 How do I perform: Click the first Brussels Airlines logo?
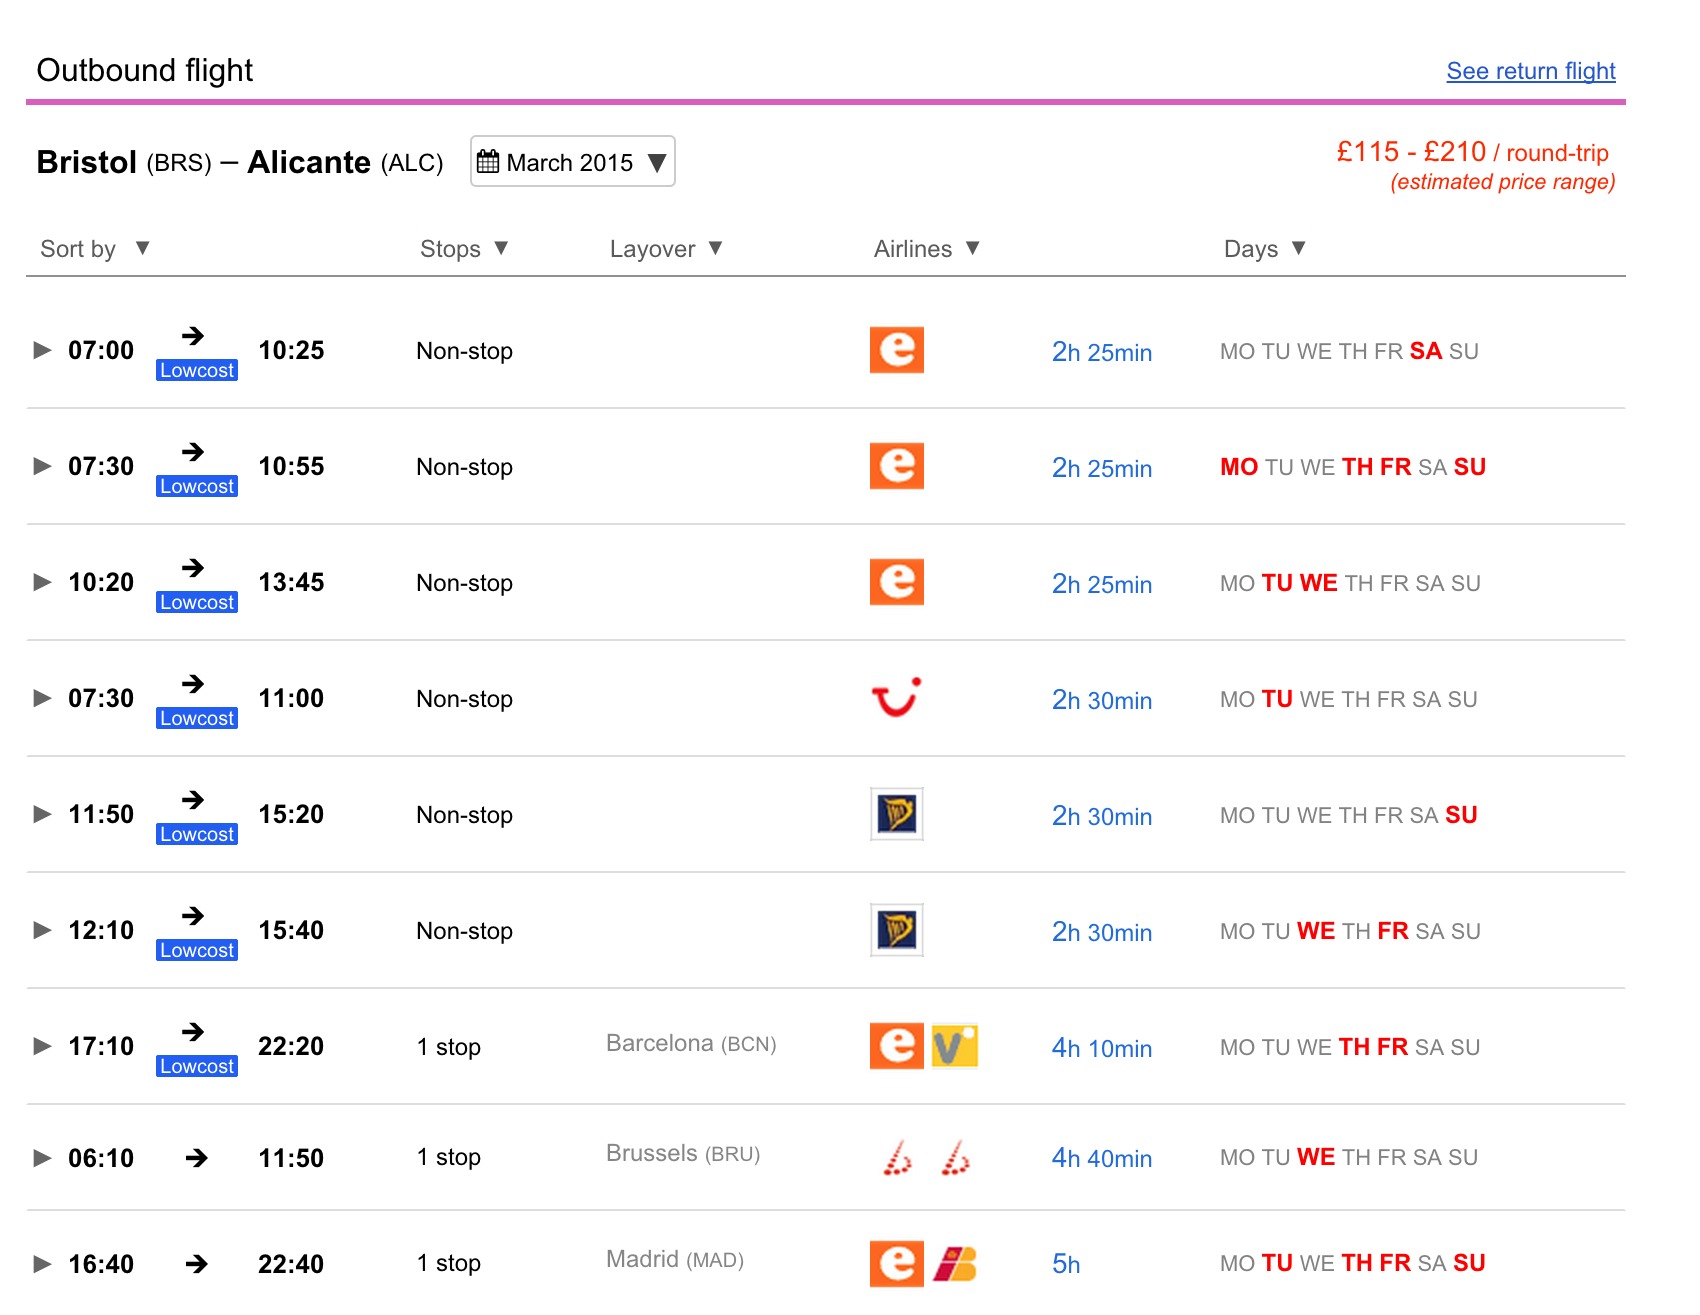[x=898, y=1158]
